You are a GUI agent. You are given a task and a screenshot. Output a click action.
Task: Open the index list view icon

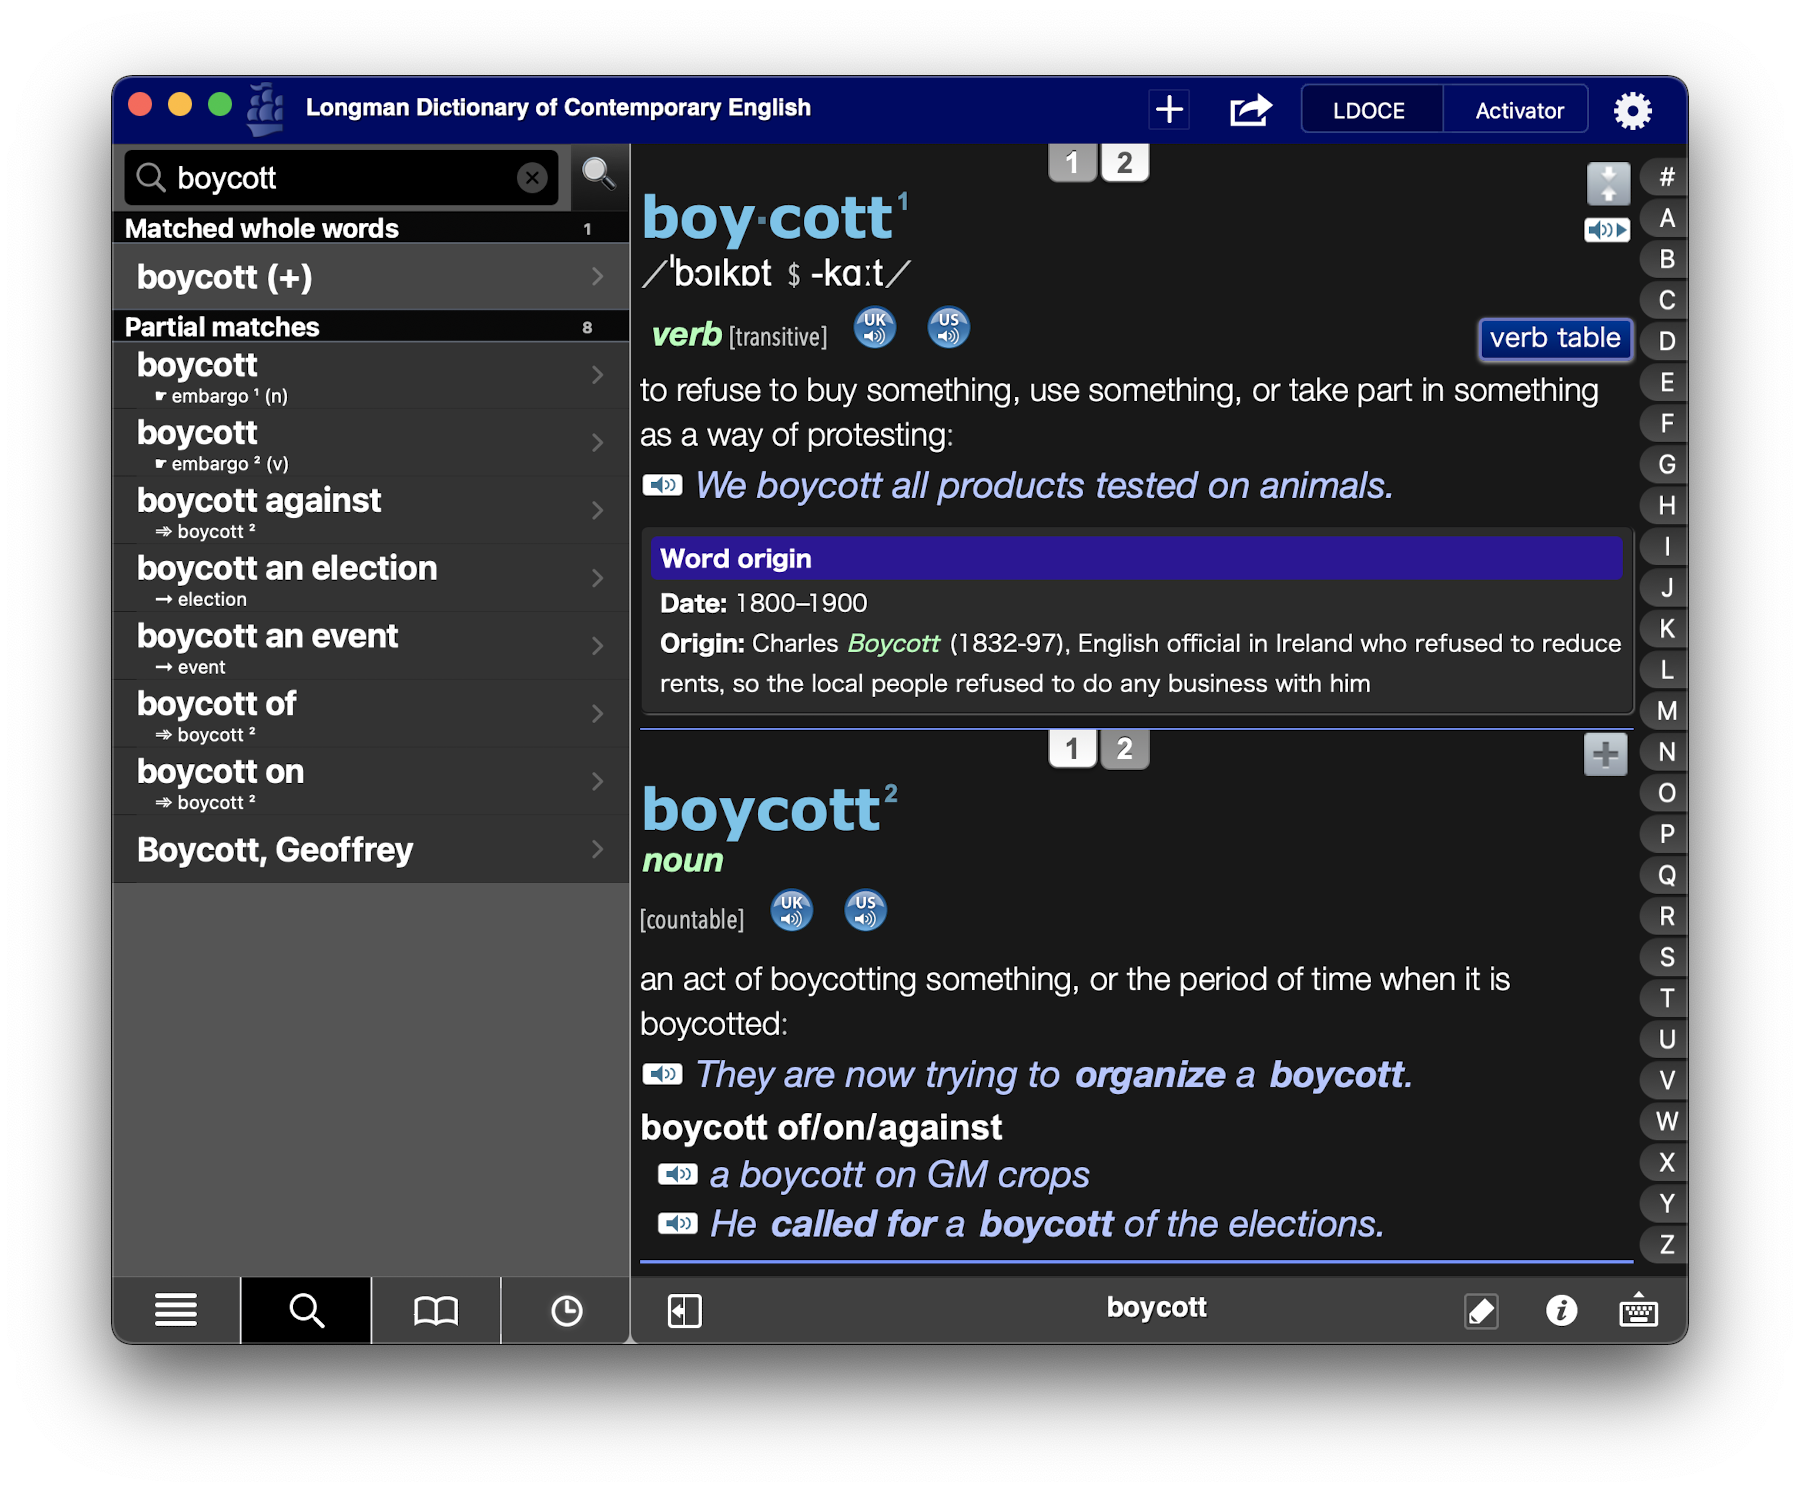click(x=176, y=1310)
